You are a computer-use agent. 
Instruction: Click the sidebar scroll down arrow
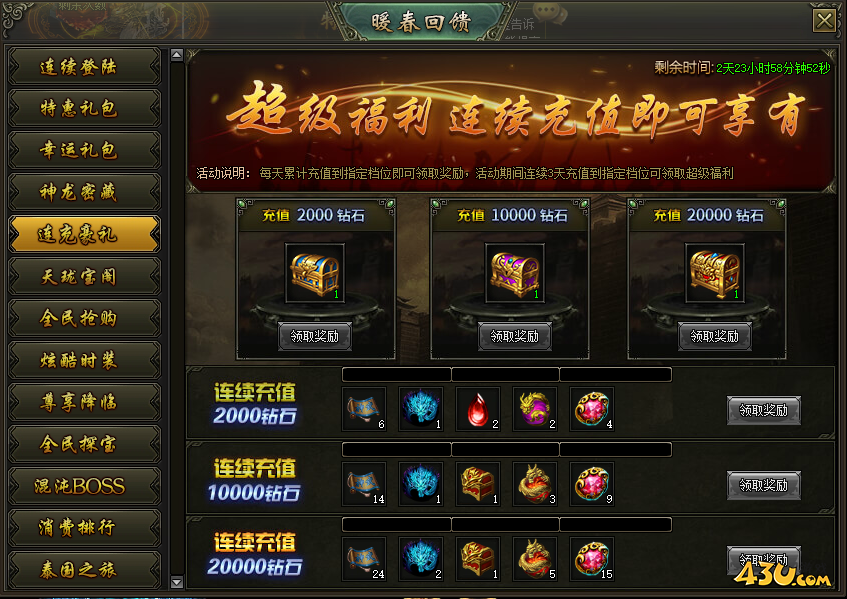[177, 582]
